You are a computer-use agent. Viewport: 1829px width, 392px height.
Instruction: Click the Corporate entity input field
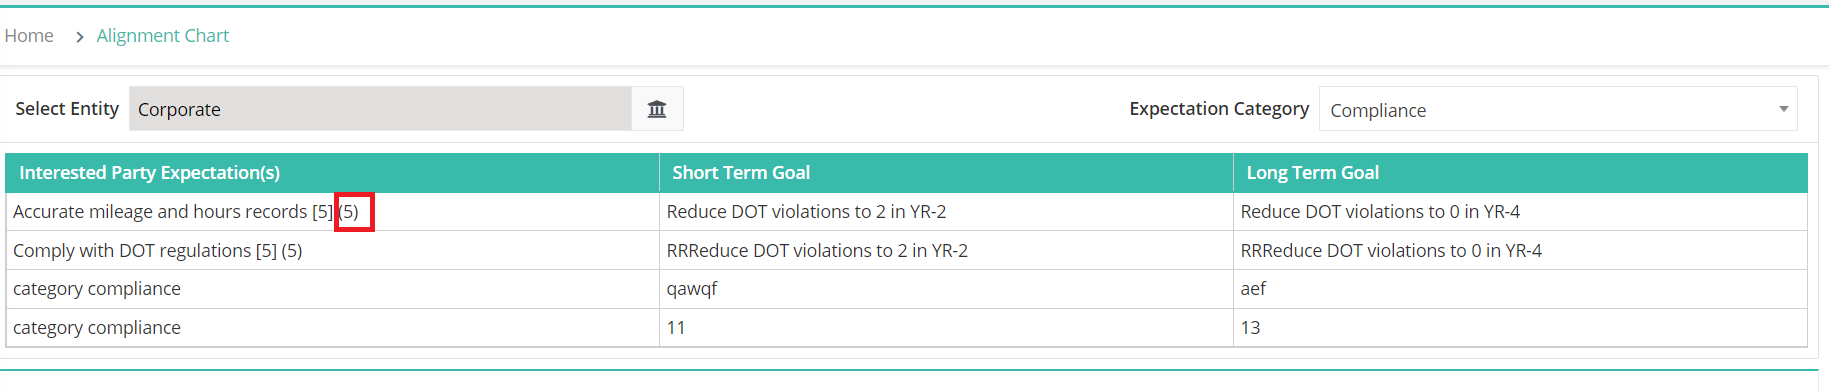click(x=380, y=109)
